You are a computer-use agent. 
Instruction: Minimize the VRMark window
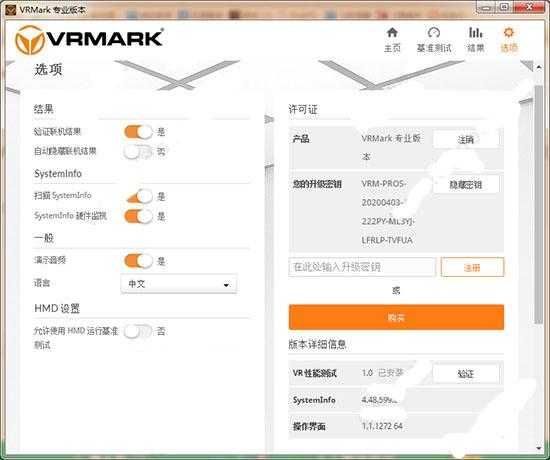tap(486, 7)
